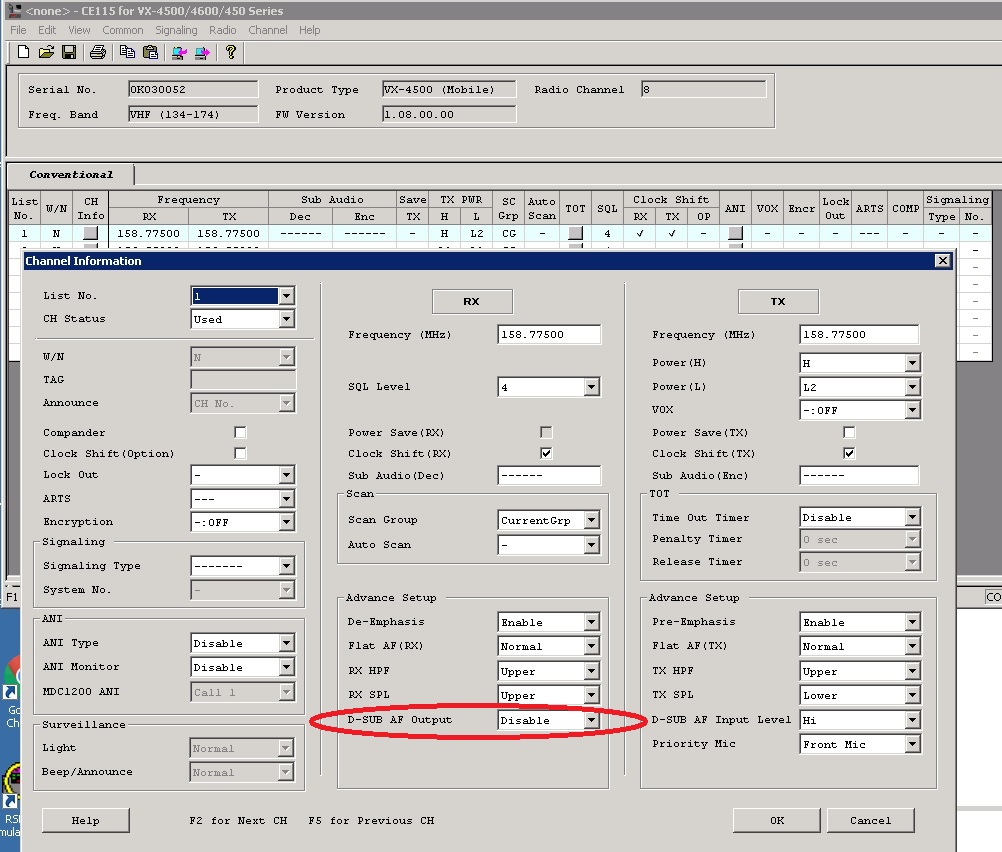Open the Channel menu
The width and height of the screenshot is (1002, 852).
pyautogui.click(x=268, y=30)
